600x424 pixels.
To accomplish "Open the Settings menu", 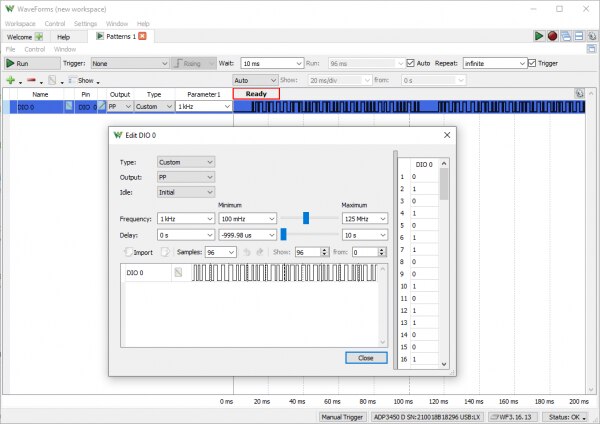I will coord(85,22).
